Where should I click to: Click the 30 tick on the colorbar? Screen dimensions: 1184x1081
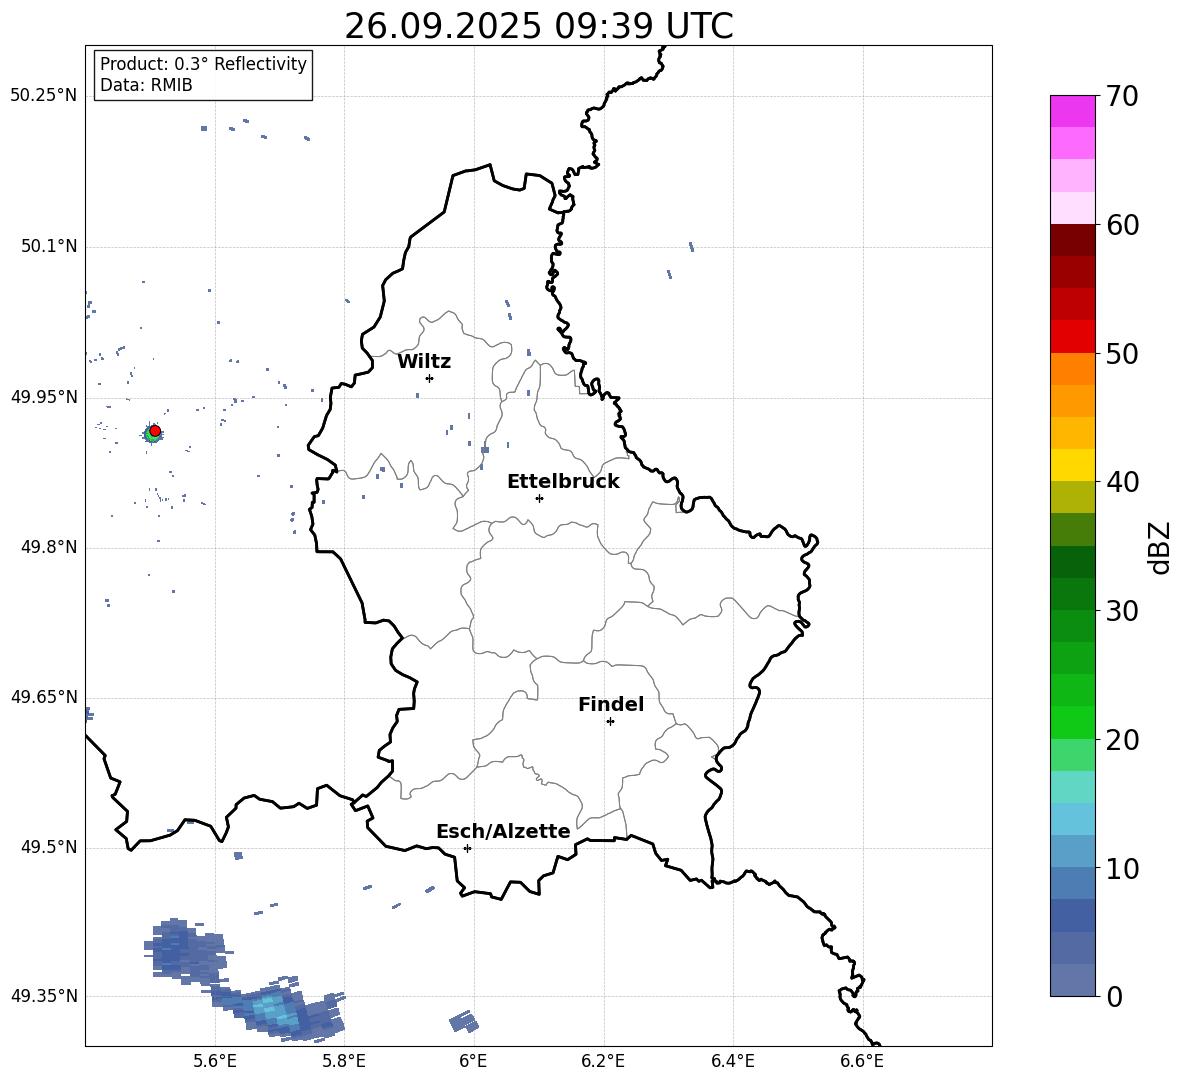point(1122,611)
